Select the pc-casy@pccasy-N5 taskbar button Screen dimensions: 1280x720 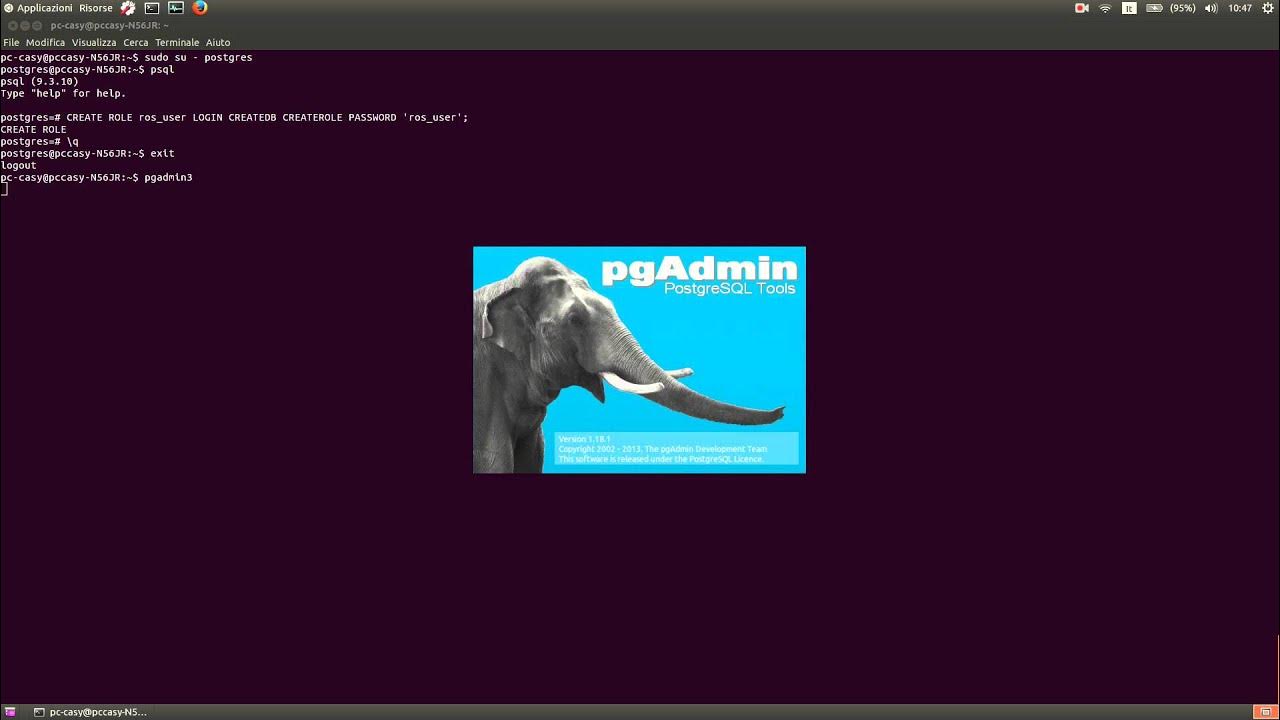tap(90, 712)
